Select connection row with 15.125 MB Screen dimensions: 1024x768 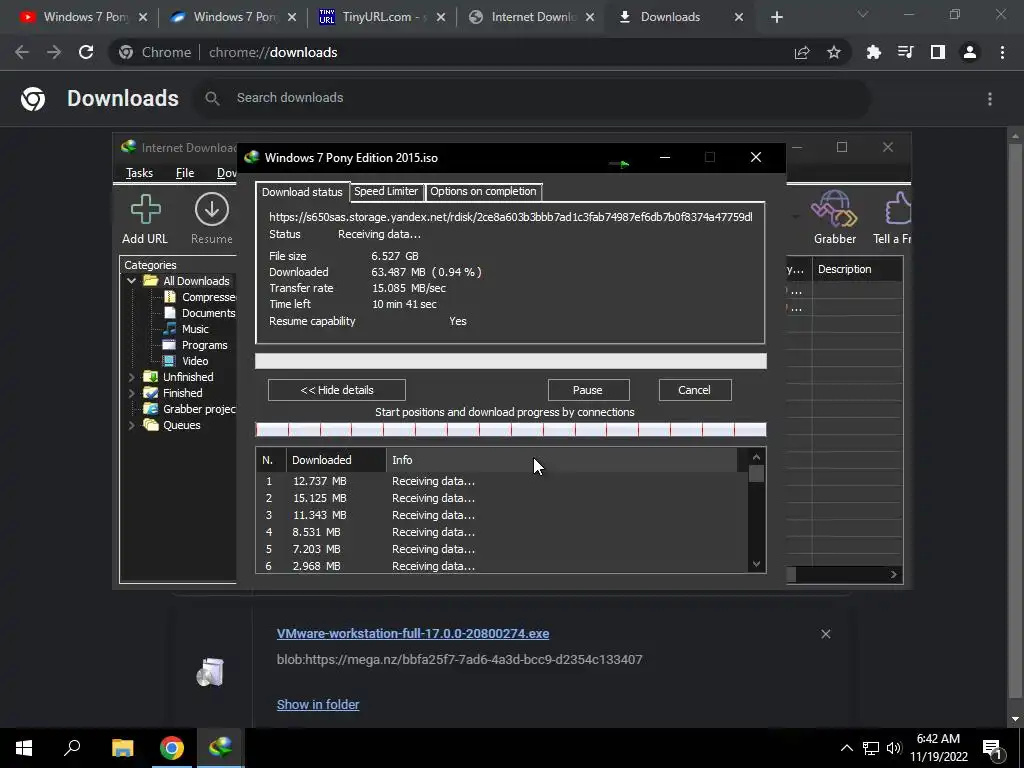502,498
